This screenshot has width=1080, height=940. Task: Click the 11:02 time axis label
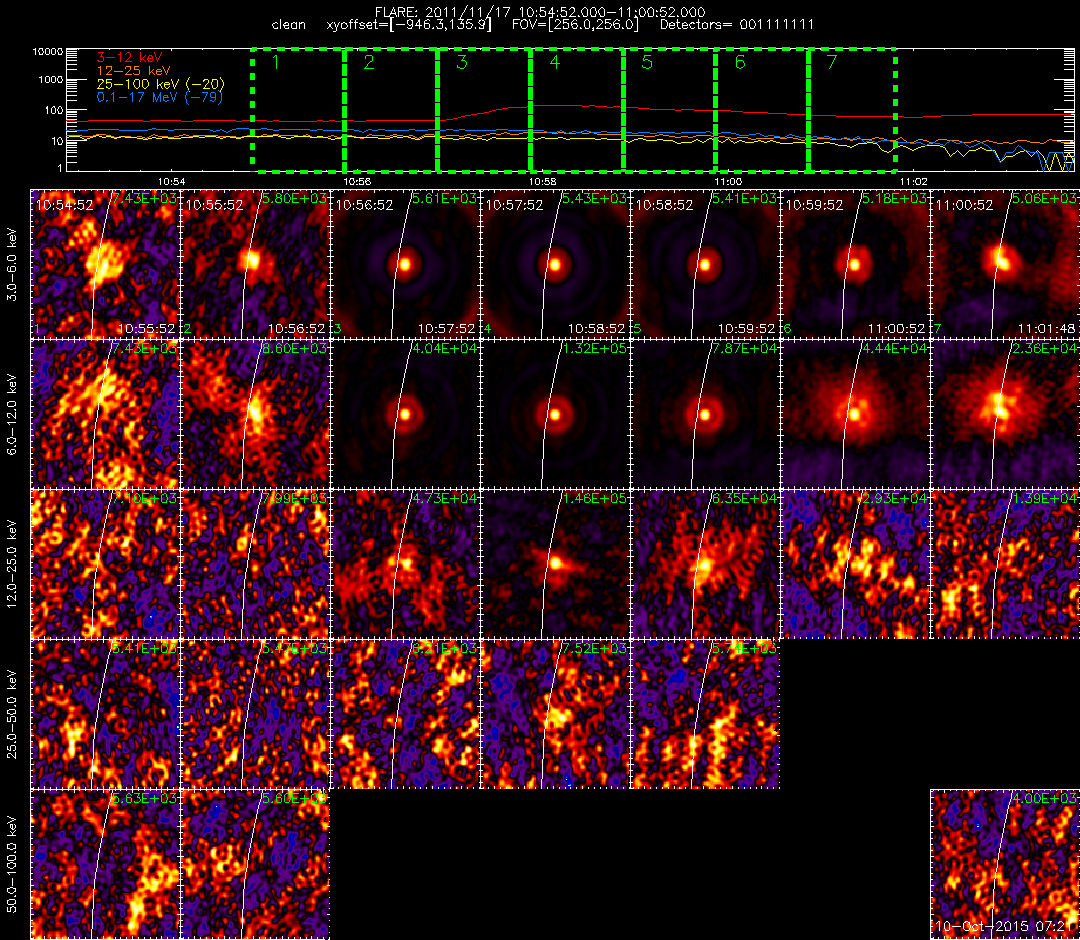pyautogui.click(x=913, y=181)
